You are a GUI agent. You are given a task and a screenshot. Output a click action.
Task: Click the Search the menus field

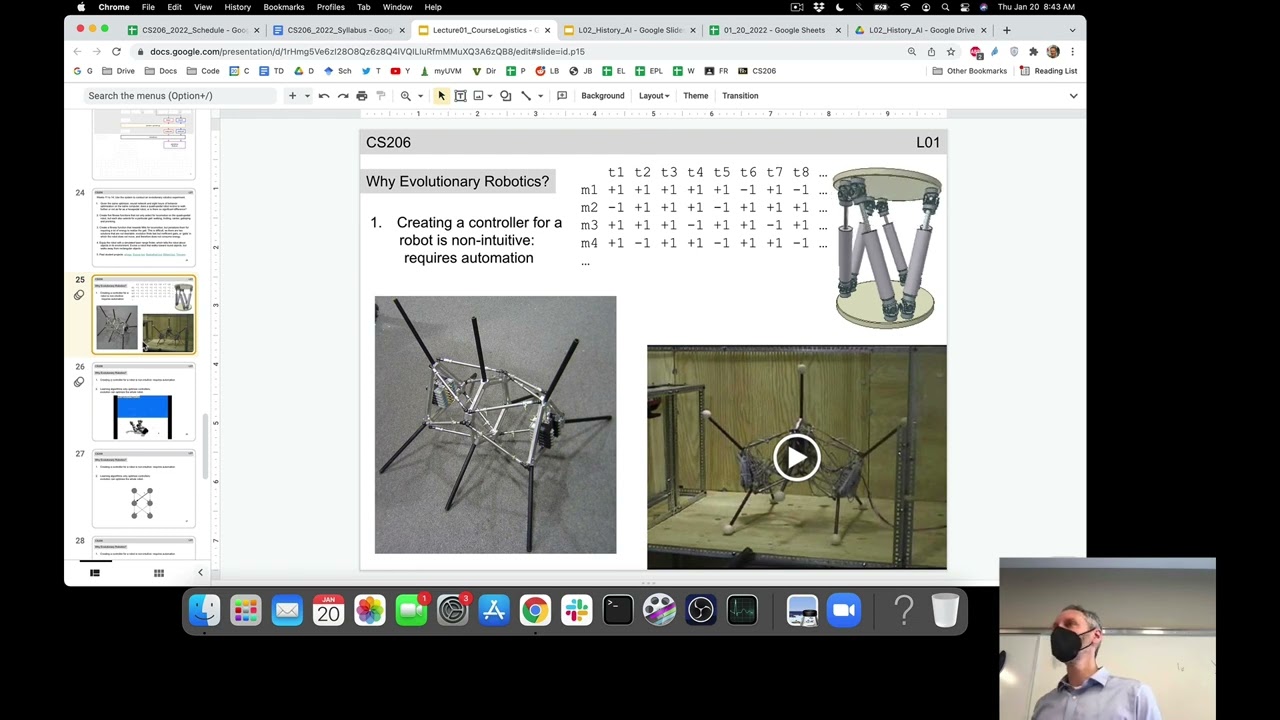tap(180, 96)
